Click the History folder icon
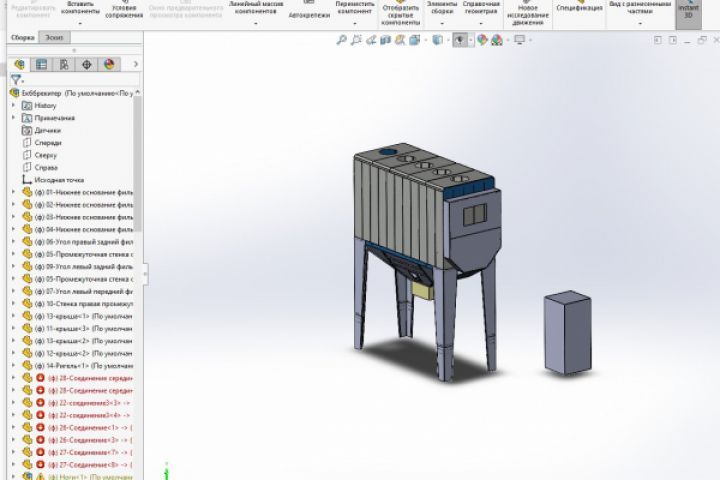Screen dimensions: 720x480 tap(27, 106)
